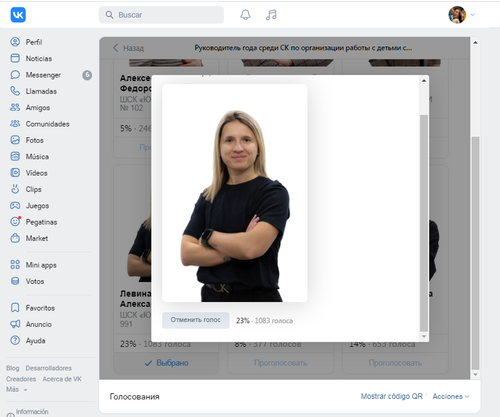Click the Información footer text
Viewport: 500px width, 417px height.
point(32,412)
